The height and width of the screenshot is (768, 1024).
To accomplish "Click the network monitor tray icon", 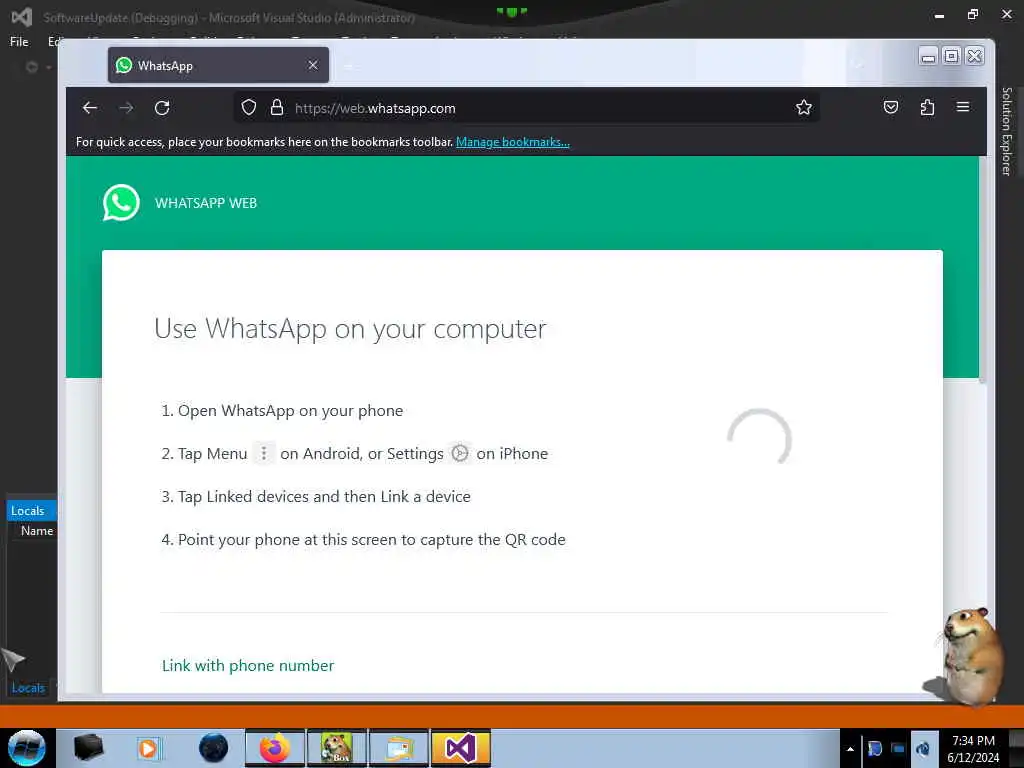I will [898, 748].
